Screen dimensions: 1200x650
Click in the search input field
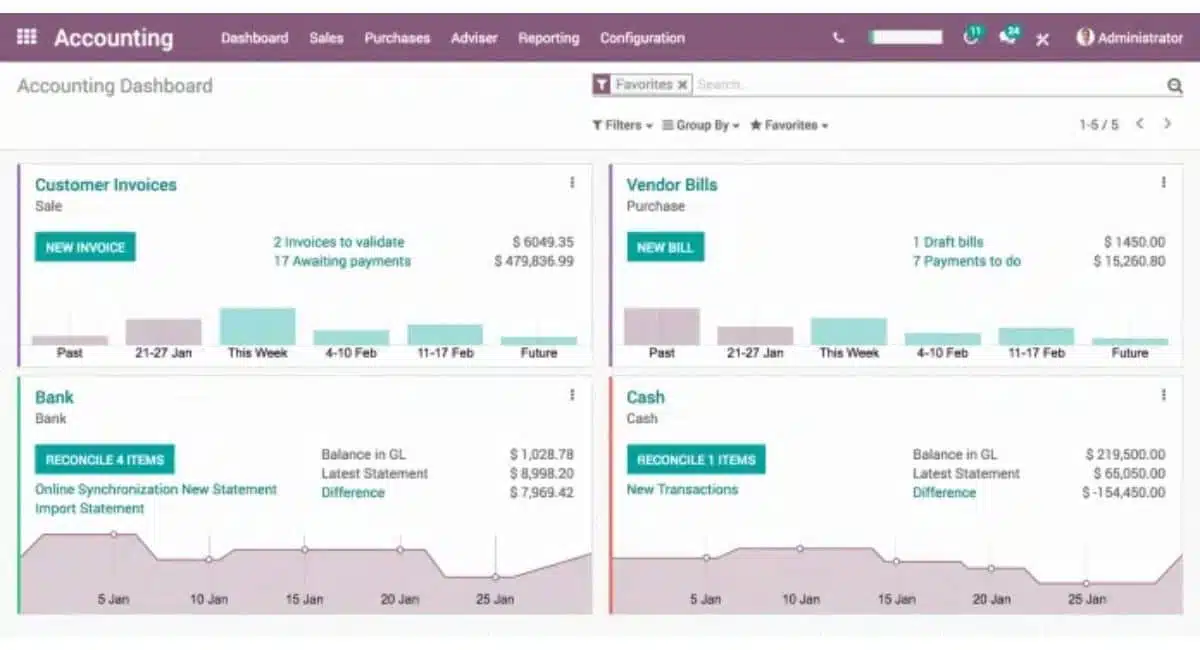[x=927, y=85]
